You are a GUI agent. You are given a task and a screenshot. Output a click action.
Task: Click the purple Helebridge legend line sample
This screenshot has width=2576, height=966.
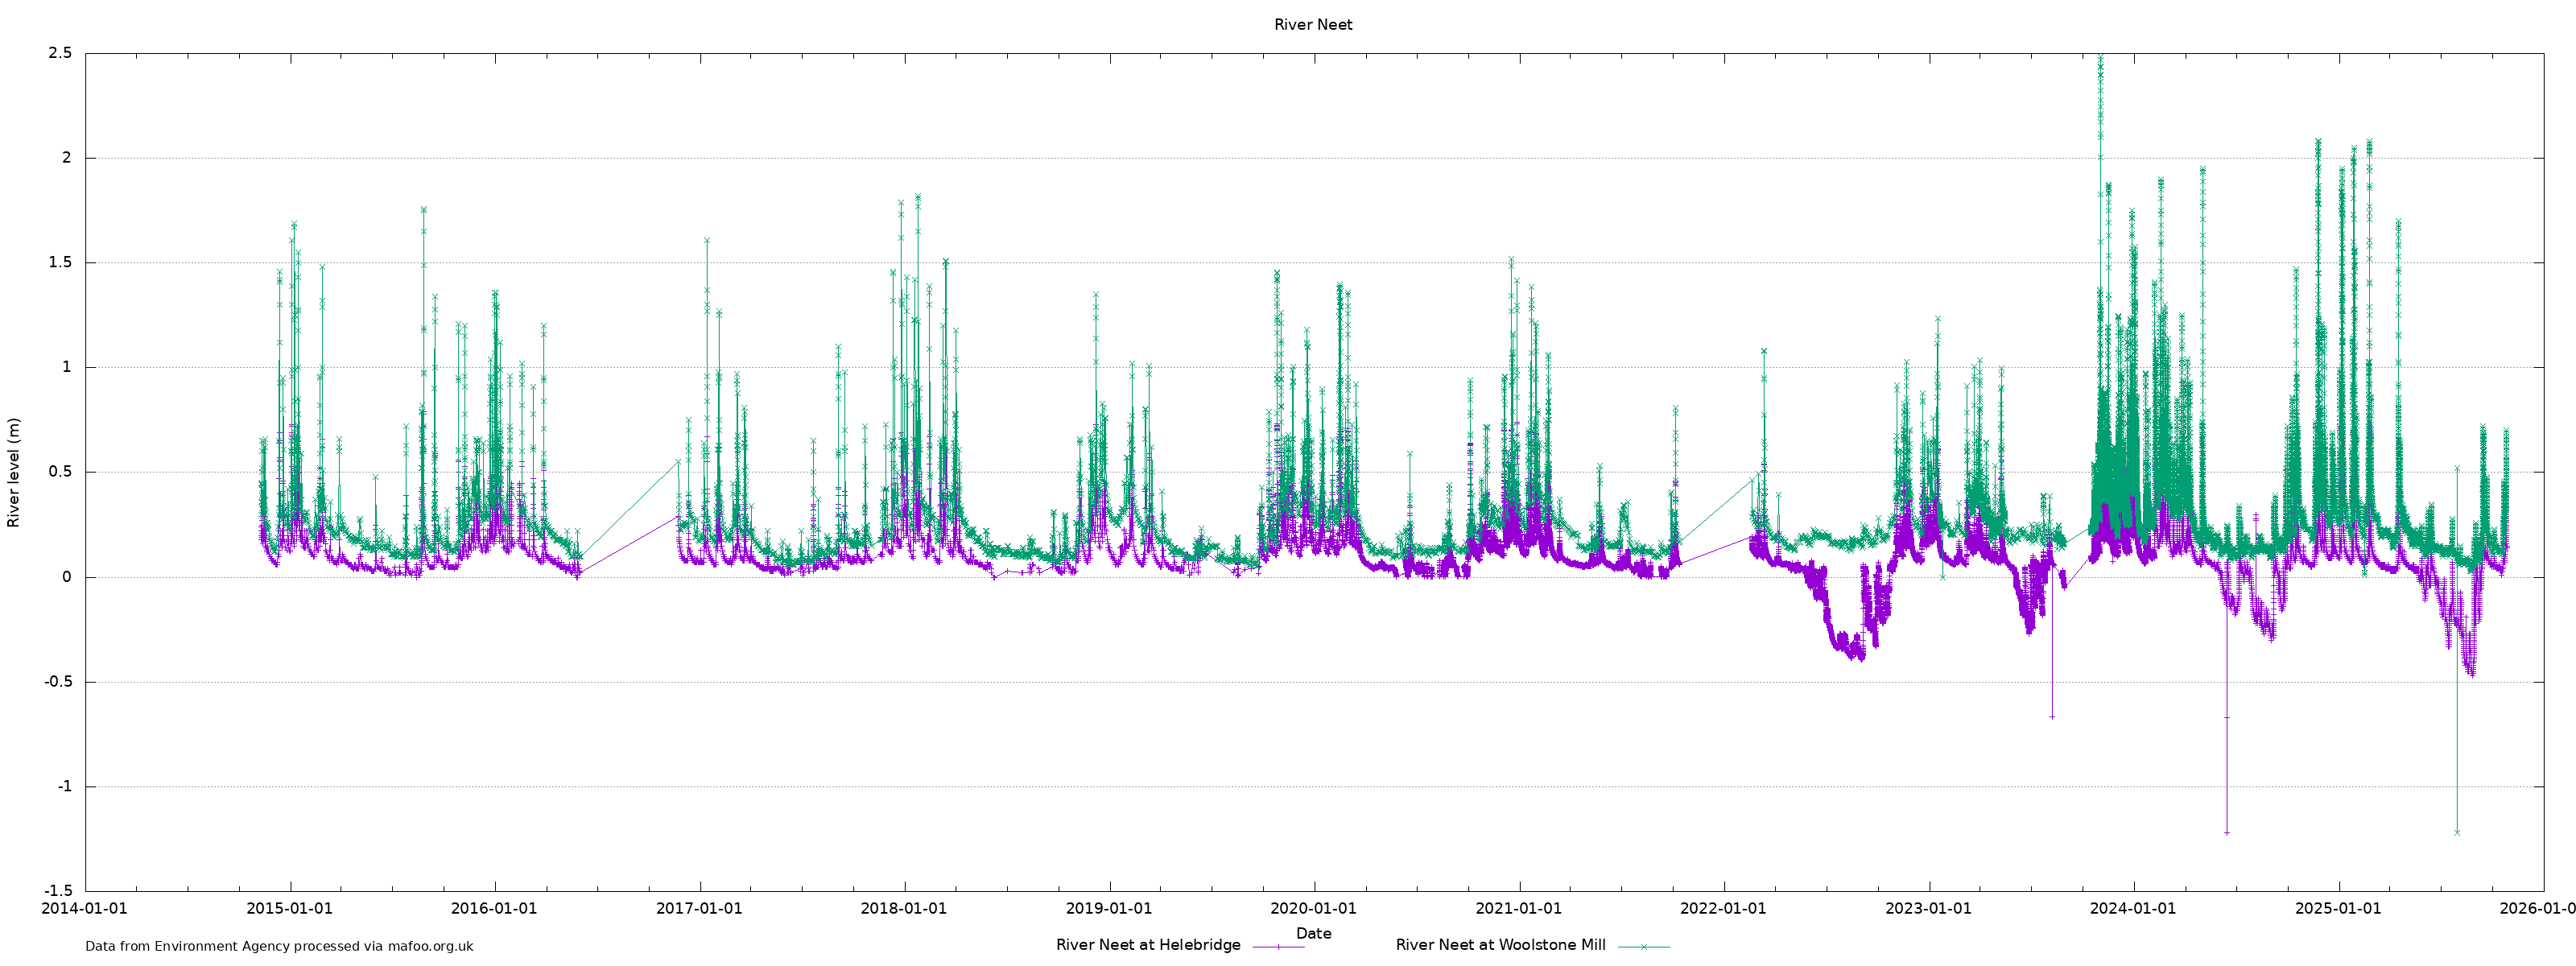pyautogui.click(x=1278, y=946)
